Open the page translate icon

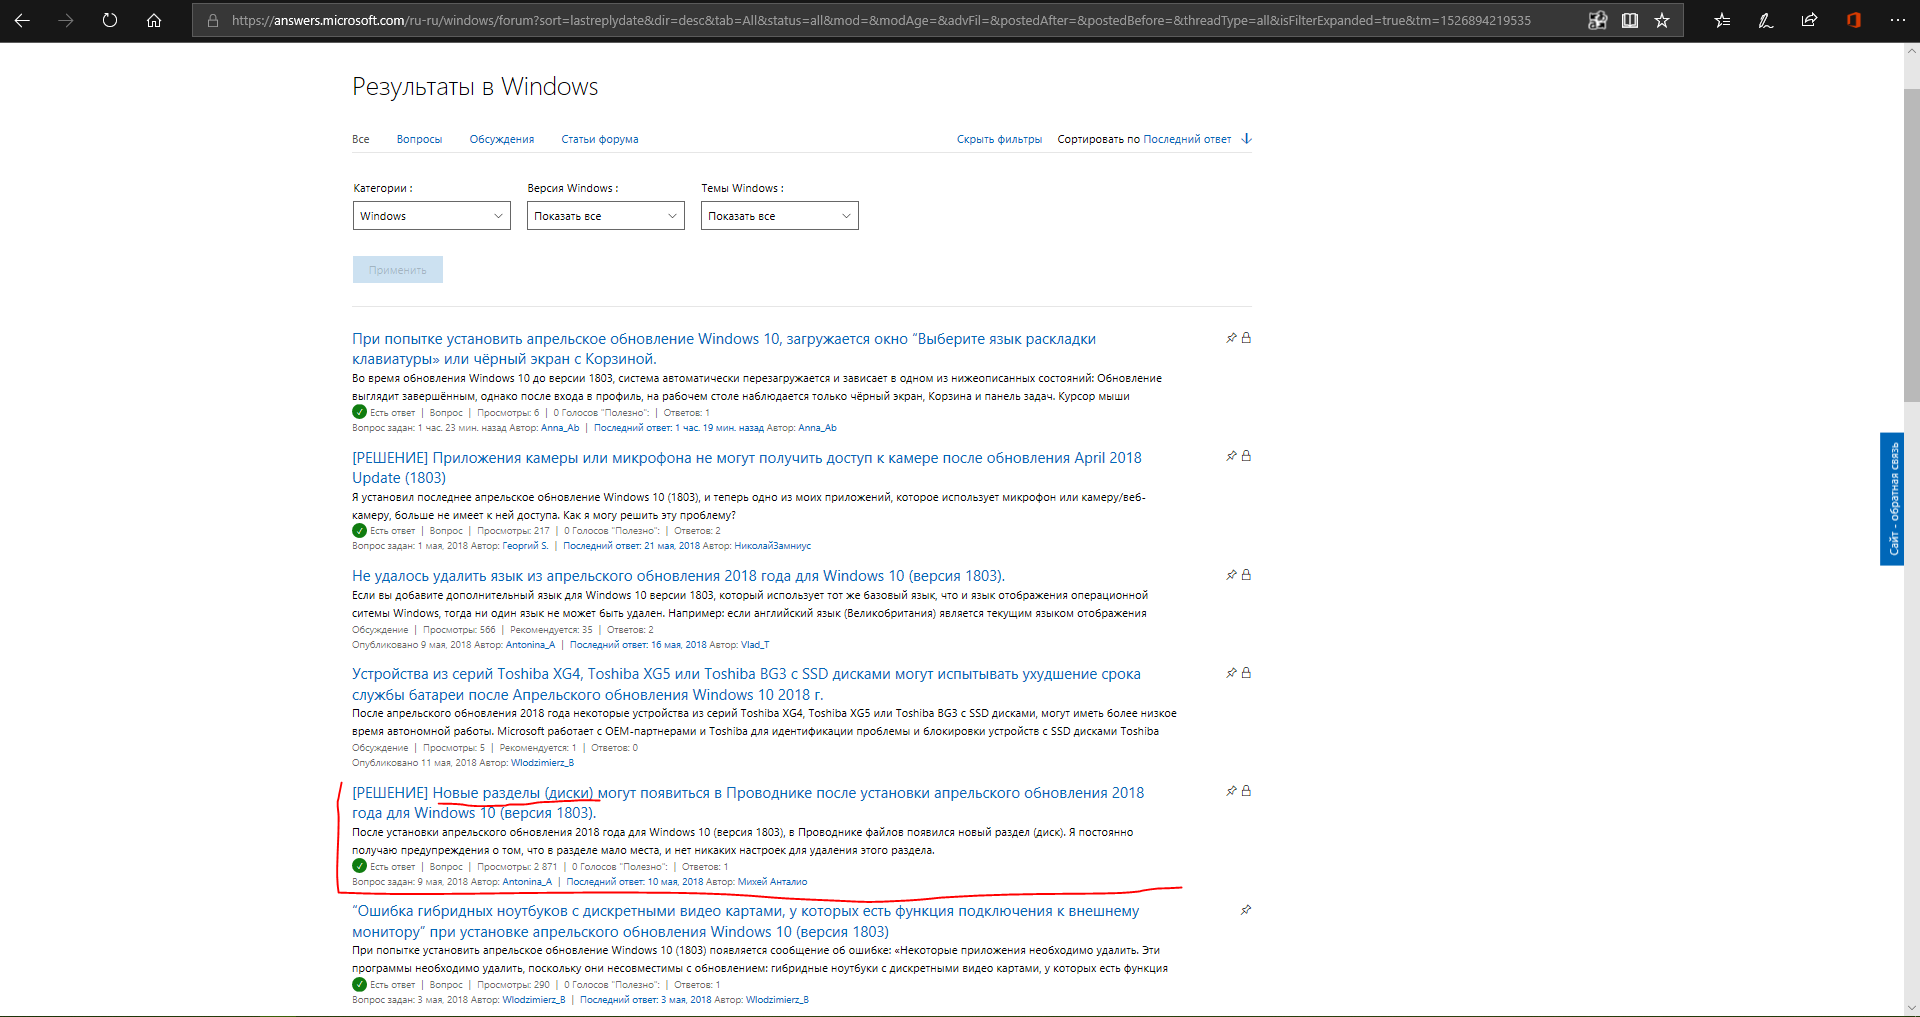coord(1598,20)
